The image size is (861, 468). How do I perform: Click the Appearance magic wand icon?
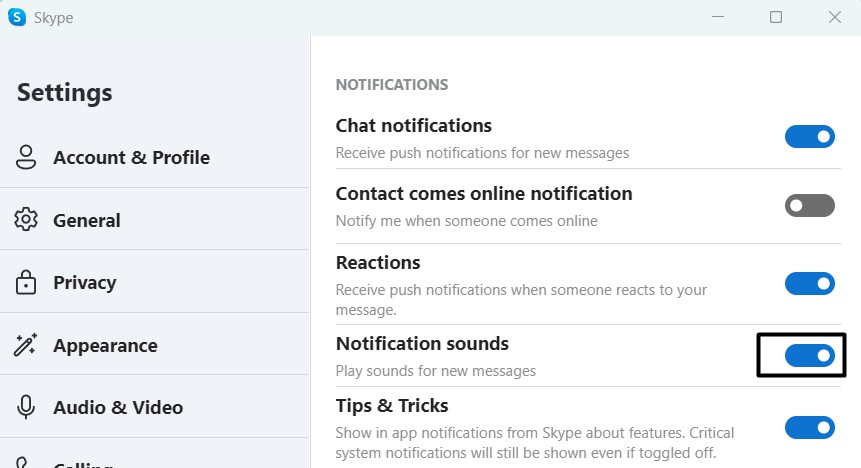coord(26,346)
